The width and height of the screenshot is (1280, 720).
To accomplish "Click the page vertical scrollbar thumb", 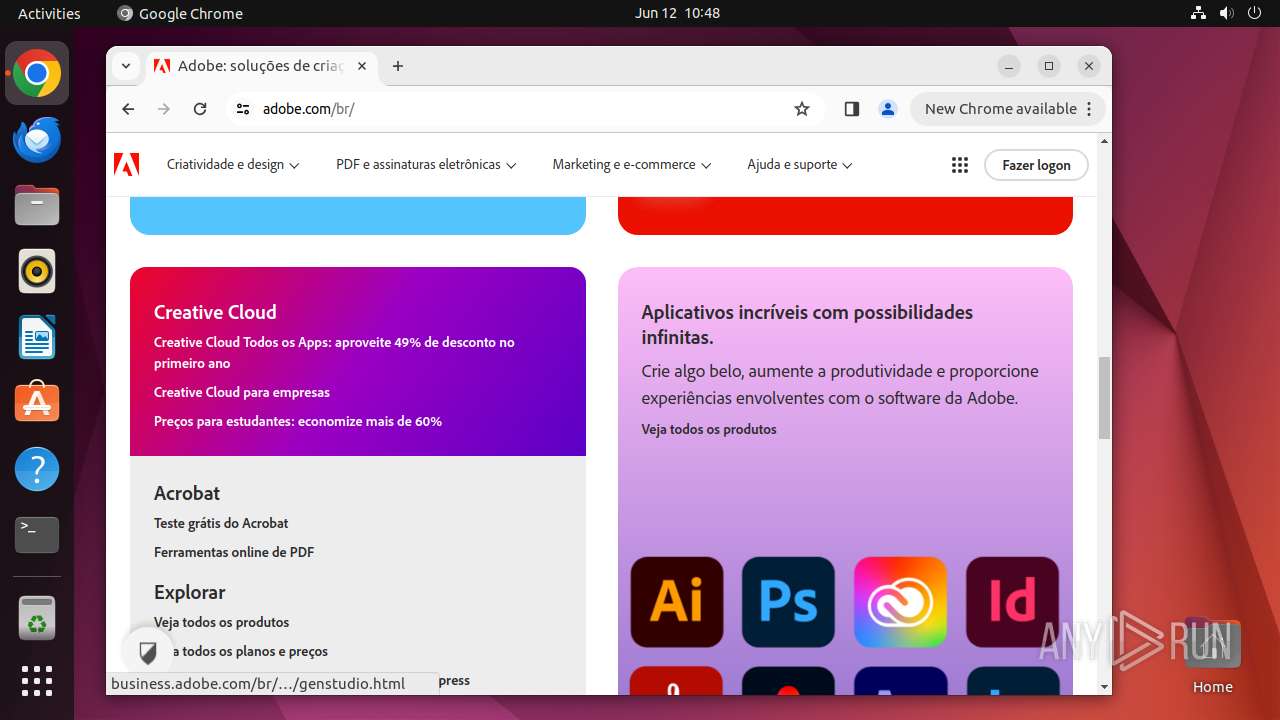I will (x=1104, y=397).
